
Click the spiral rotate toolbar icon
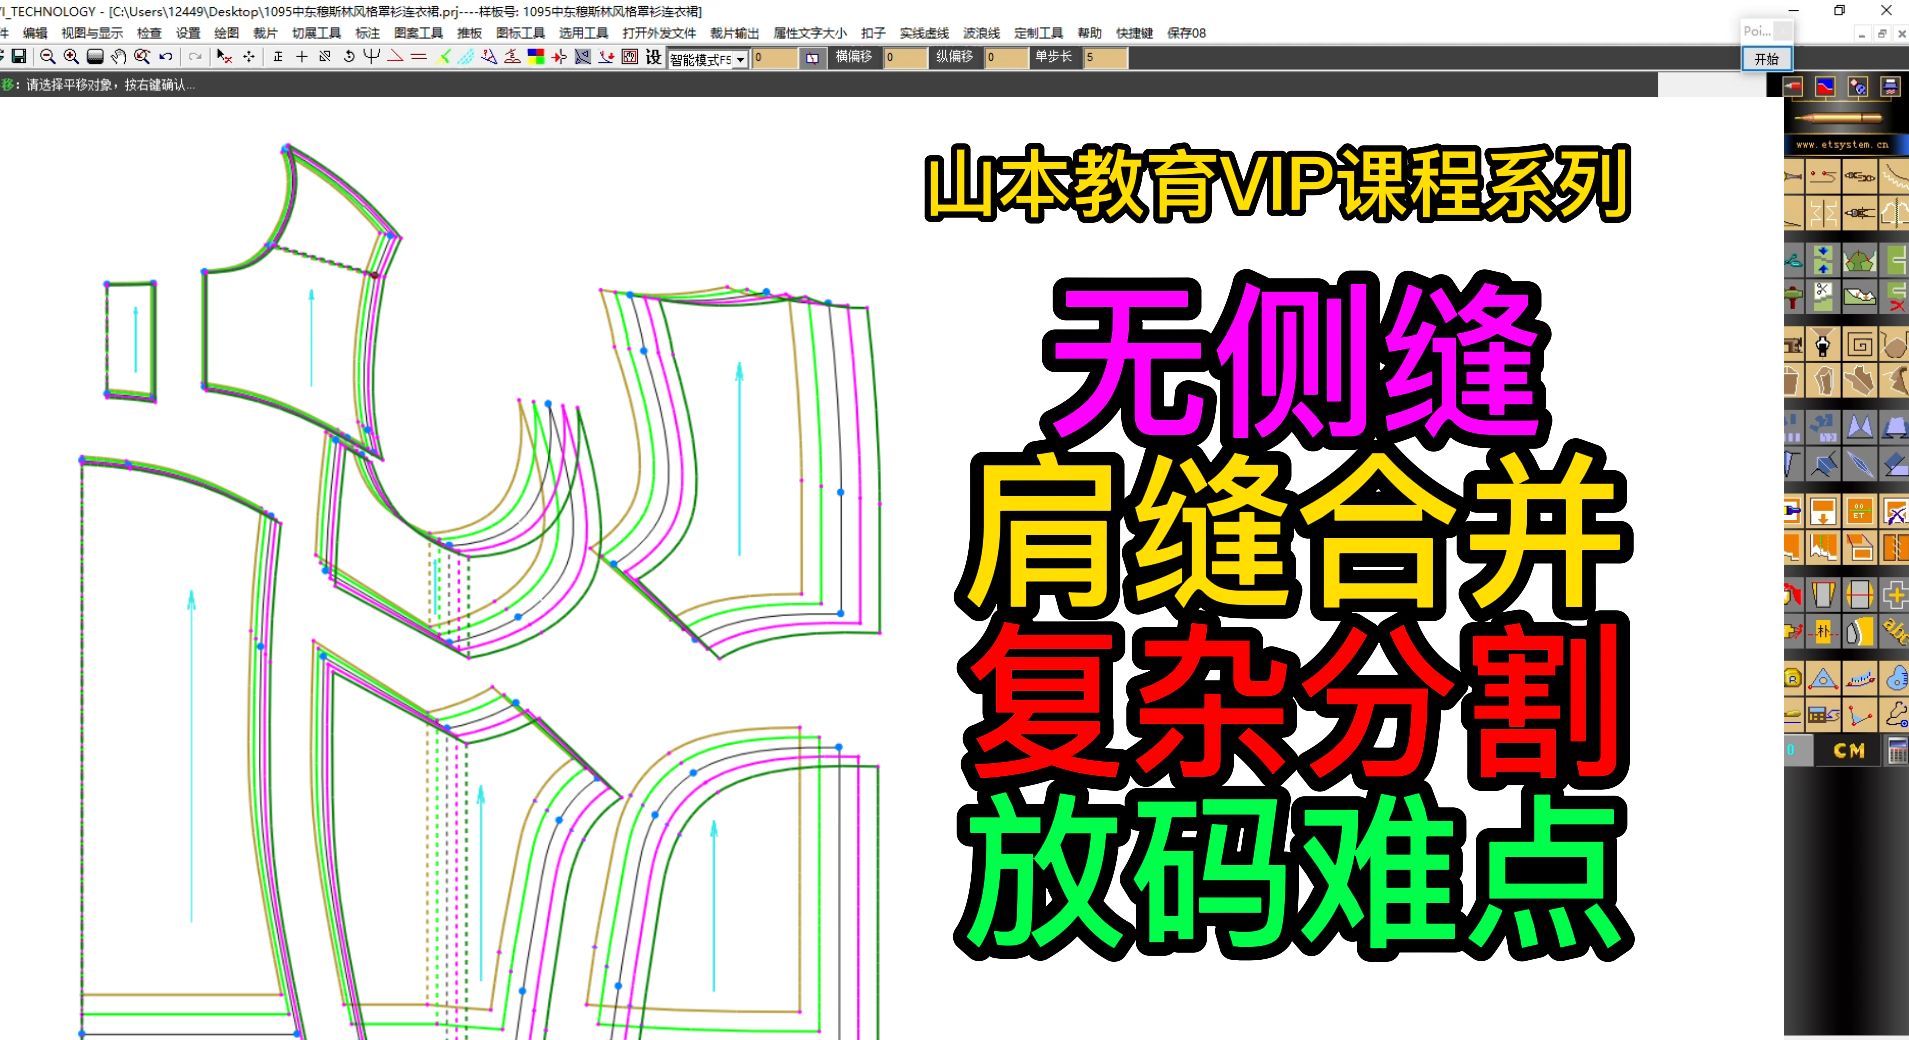[349, 57]
